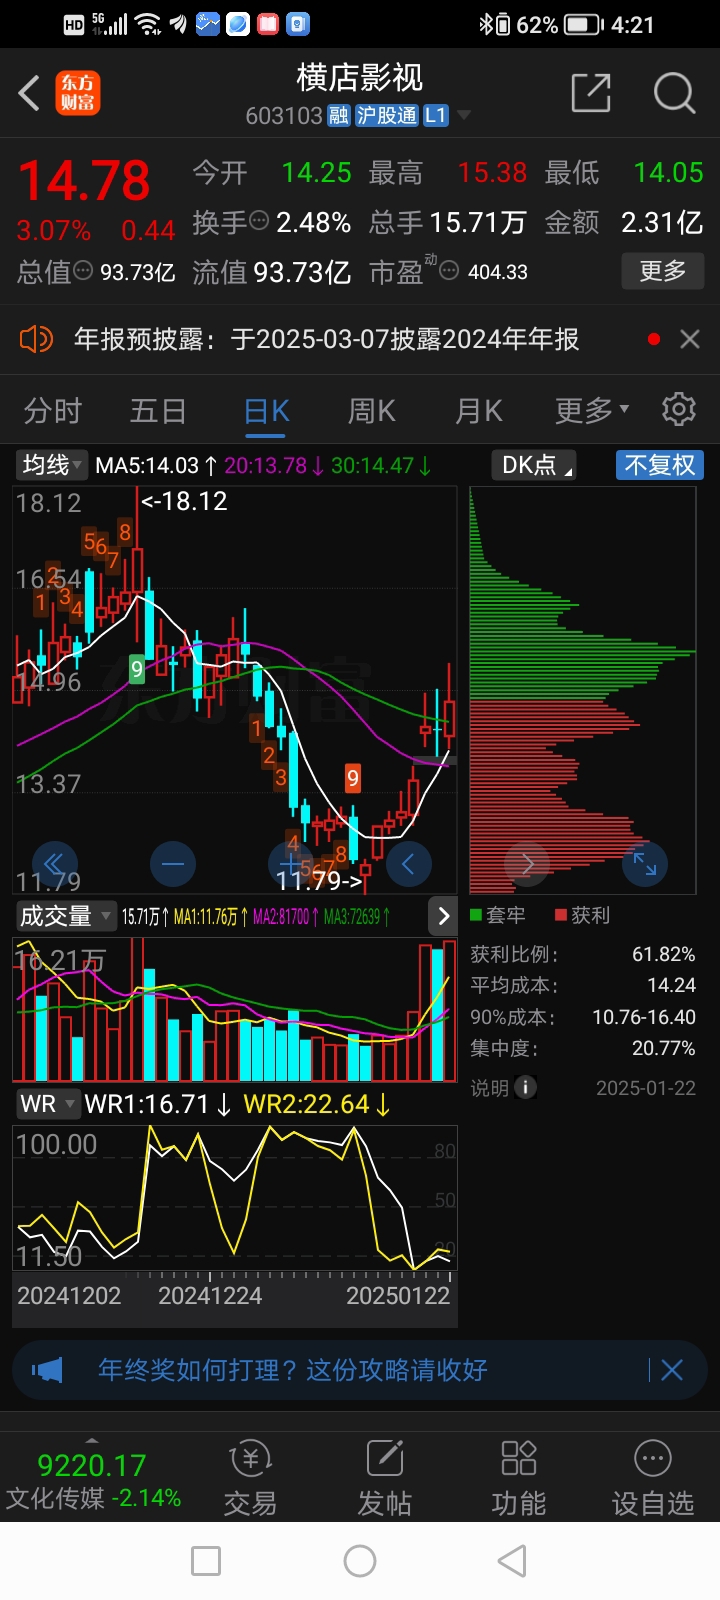Tap Android recent apps square
Viewport: 720px width, 1600px height.
[x=206, y=1561]
